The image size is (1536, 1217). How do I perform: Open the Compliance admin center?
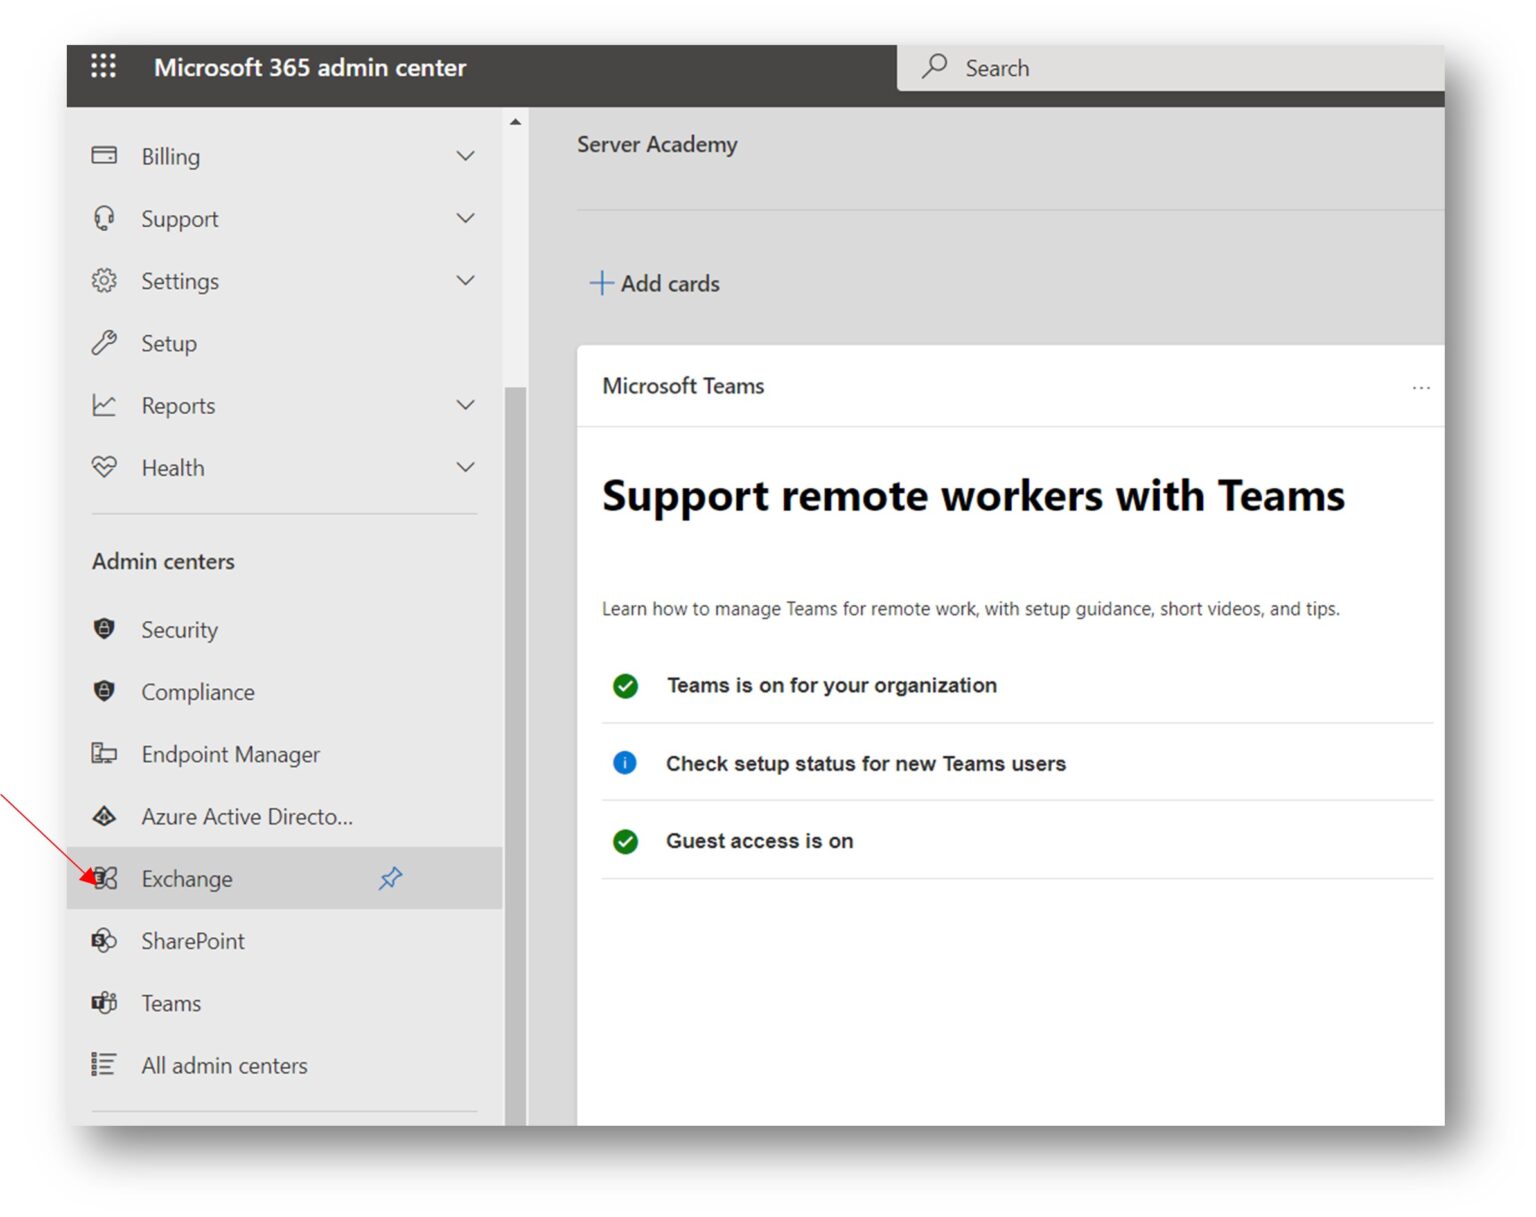click(197, 692)
